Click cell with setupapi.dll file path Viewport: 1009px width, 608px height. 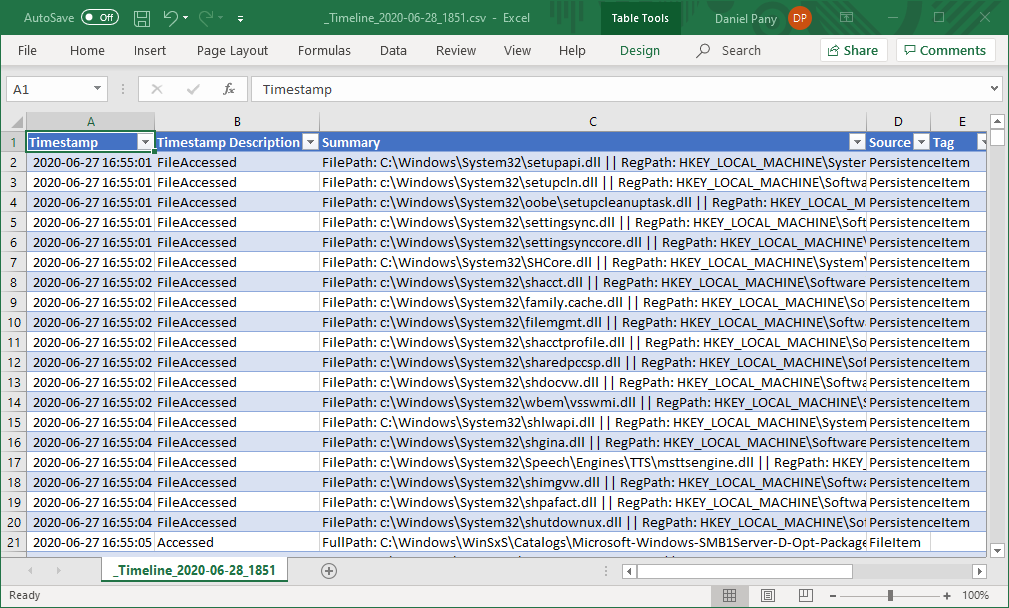coord(593,162)
